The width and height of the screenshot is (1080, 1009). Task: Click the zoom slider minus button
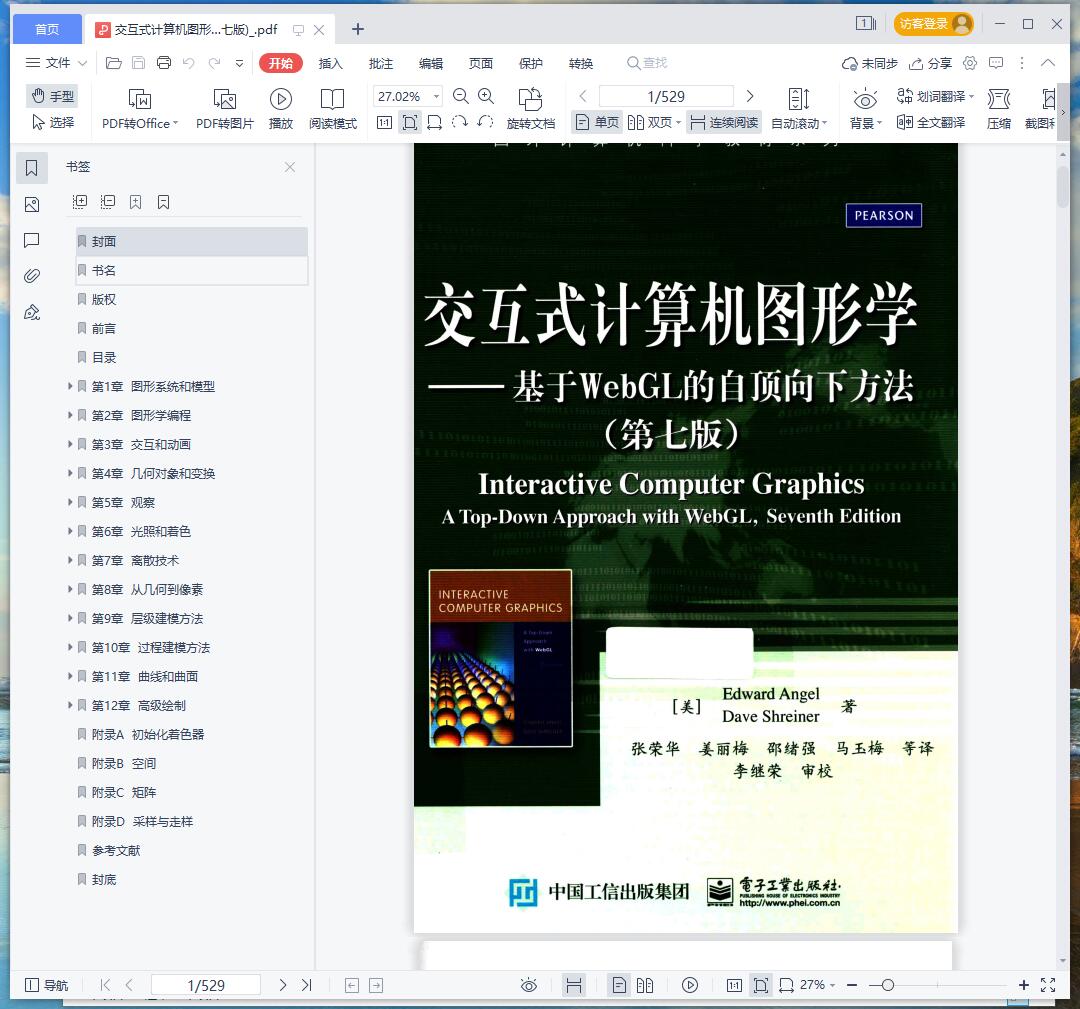coord(852,985)
